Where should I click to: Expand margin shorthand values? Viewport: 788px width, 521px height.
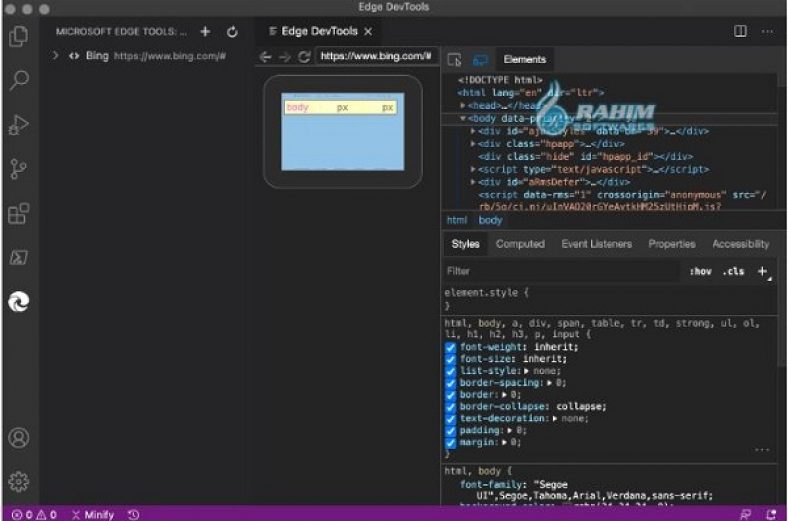click(x=504, y=443)
